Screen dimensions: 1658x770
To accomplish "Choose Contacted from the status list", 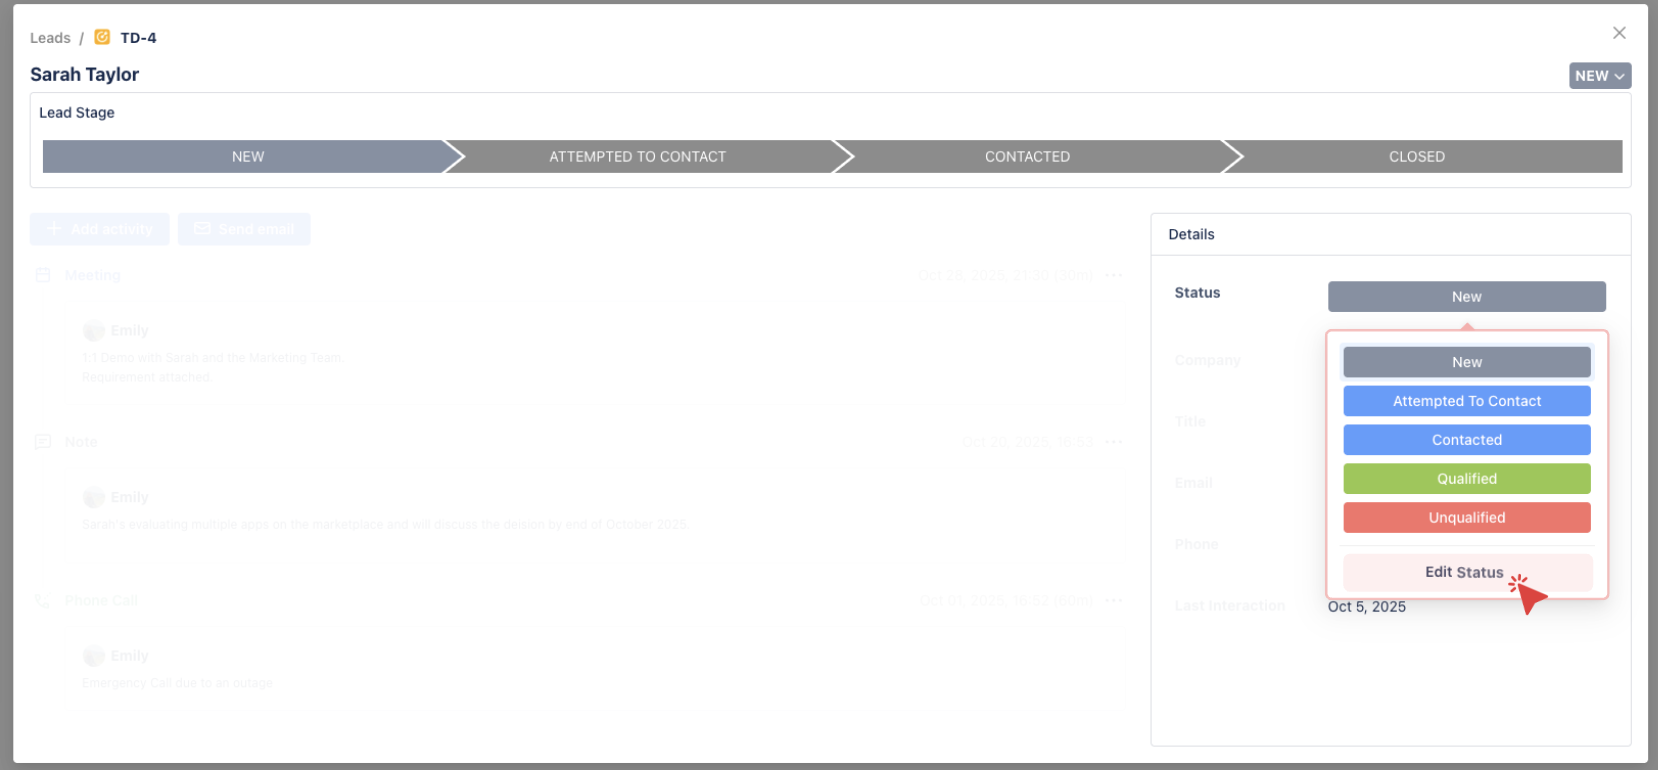I will click(1466, 440).
